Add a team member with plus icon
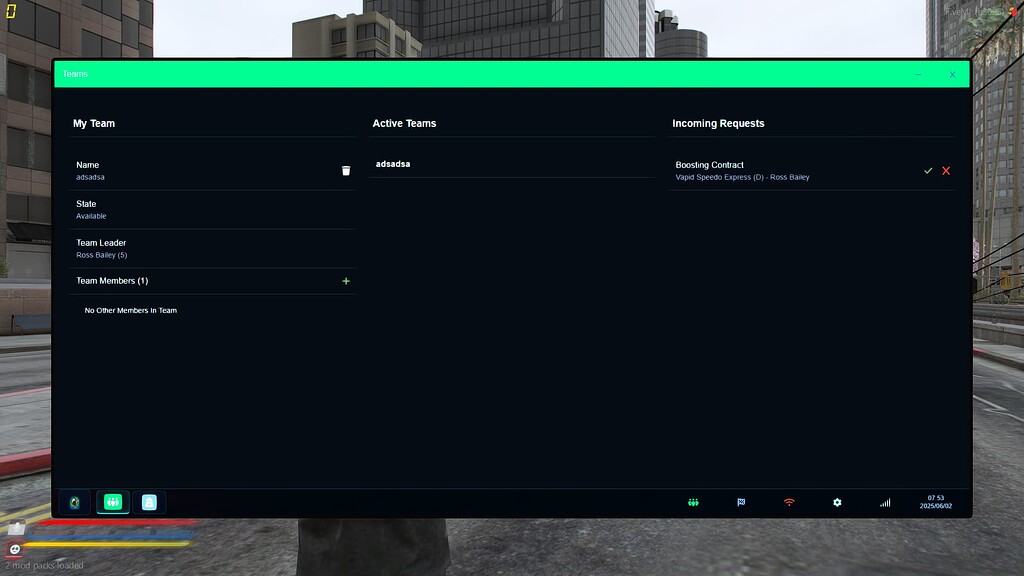Viewport: 1024px width, 576px height. [x=346, y=281]
